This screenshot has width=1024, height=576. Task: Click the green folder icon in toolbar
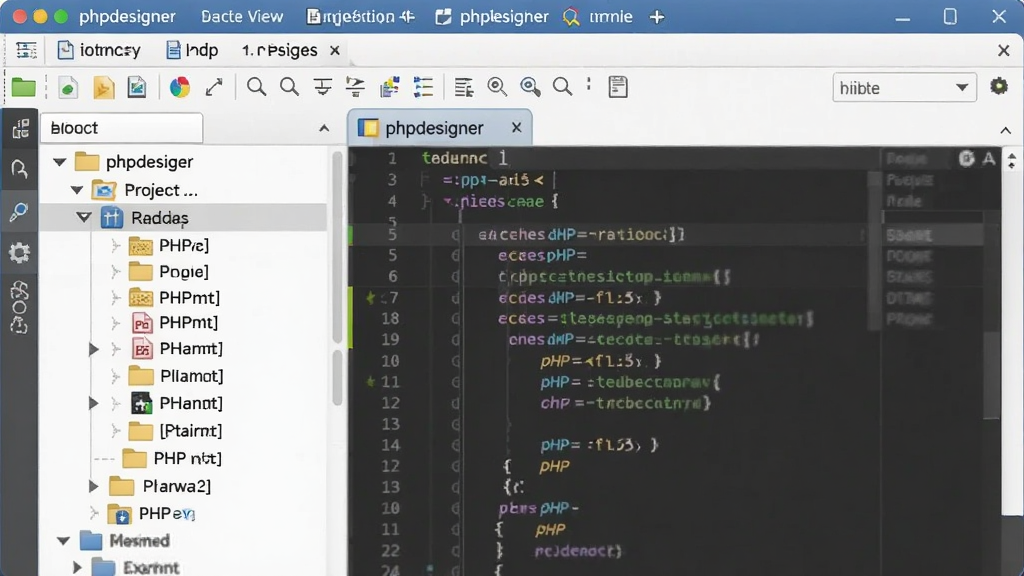tap(24, 87)
